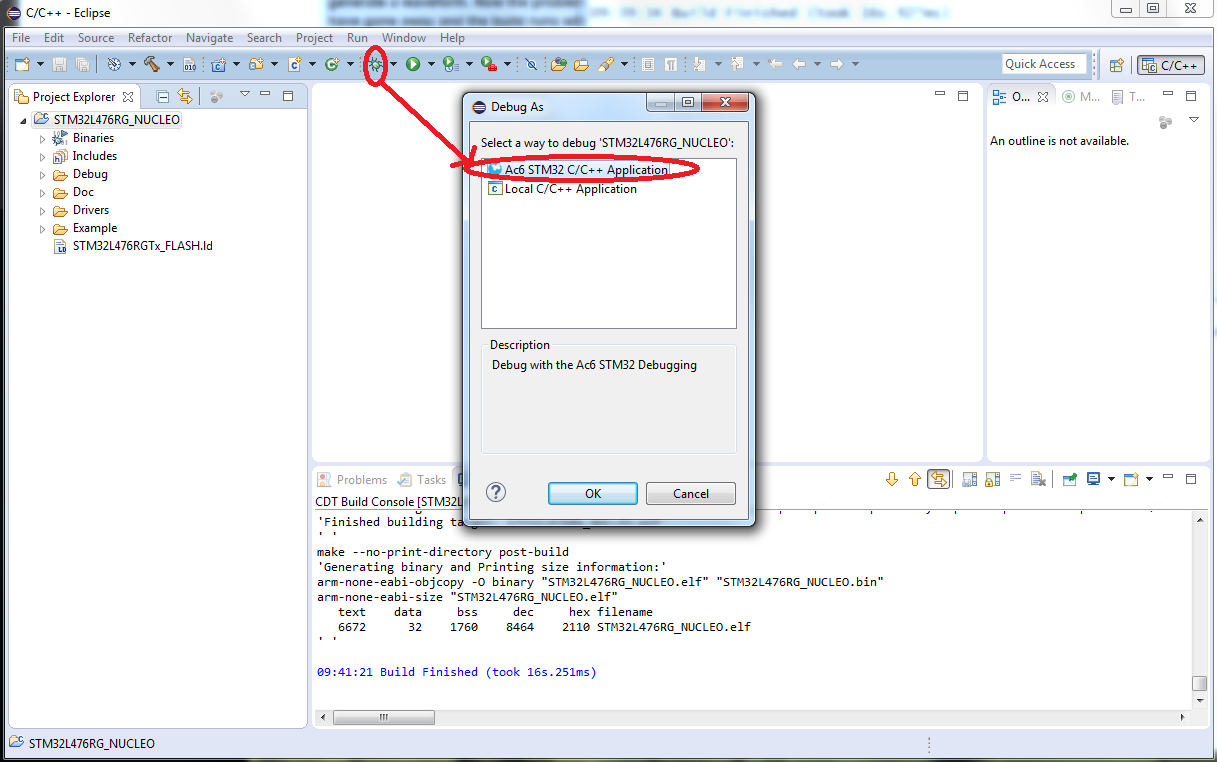Click the console next error down arrow

pyautogui.click(x=892, y=479)
